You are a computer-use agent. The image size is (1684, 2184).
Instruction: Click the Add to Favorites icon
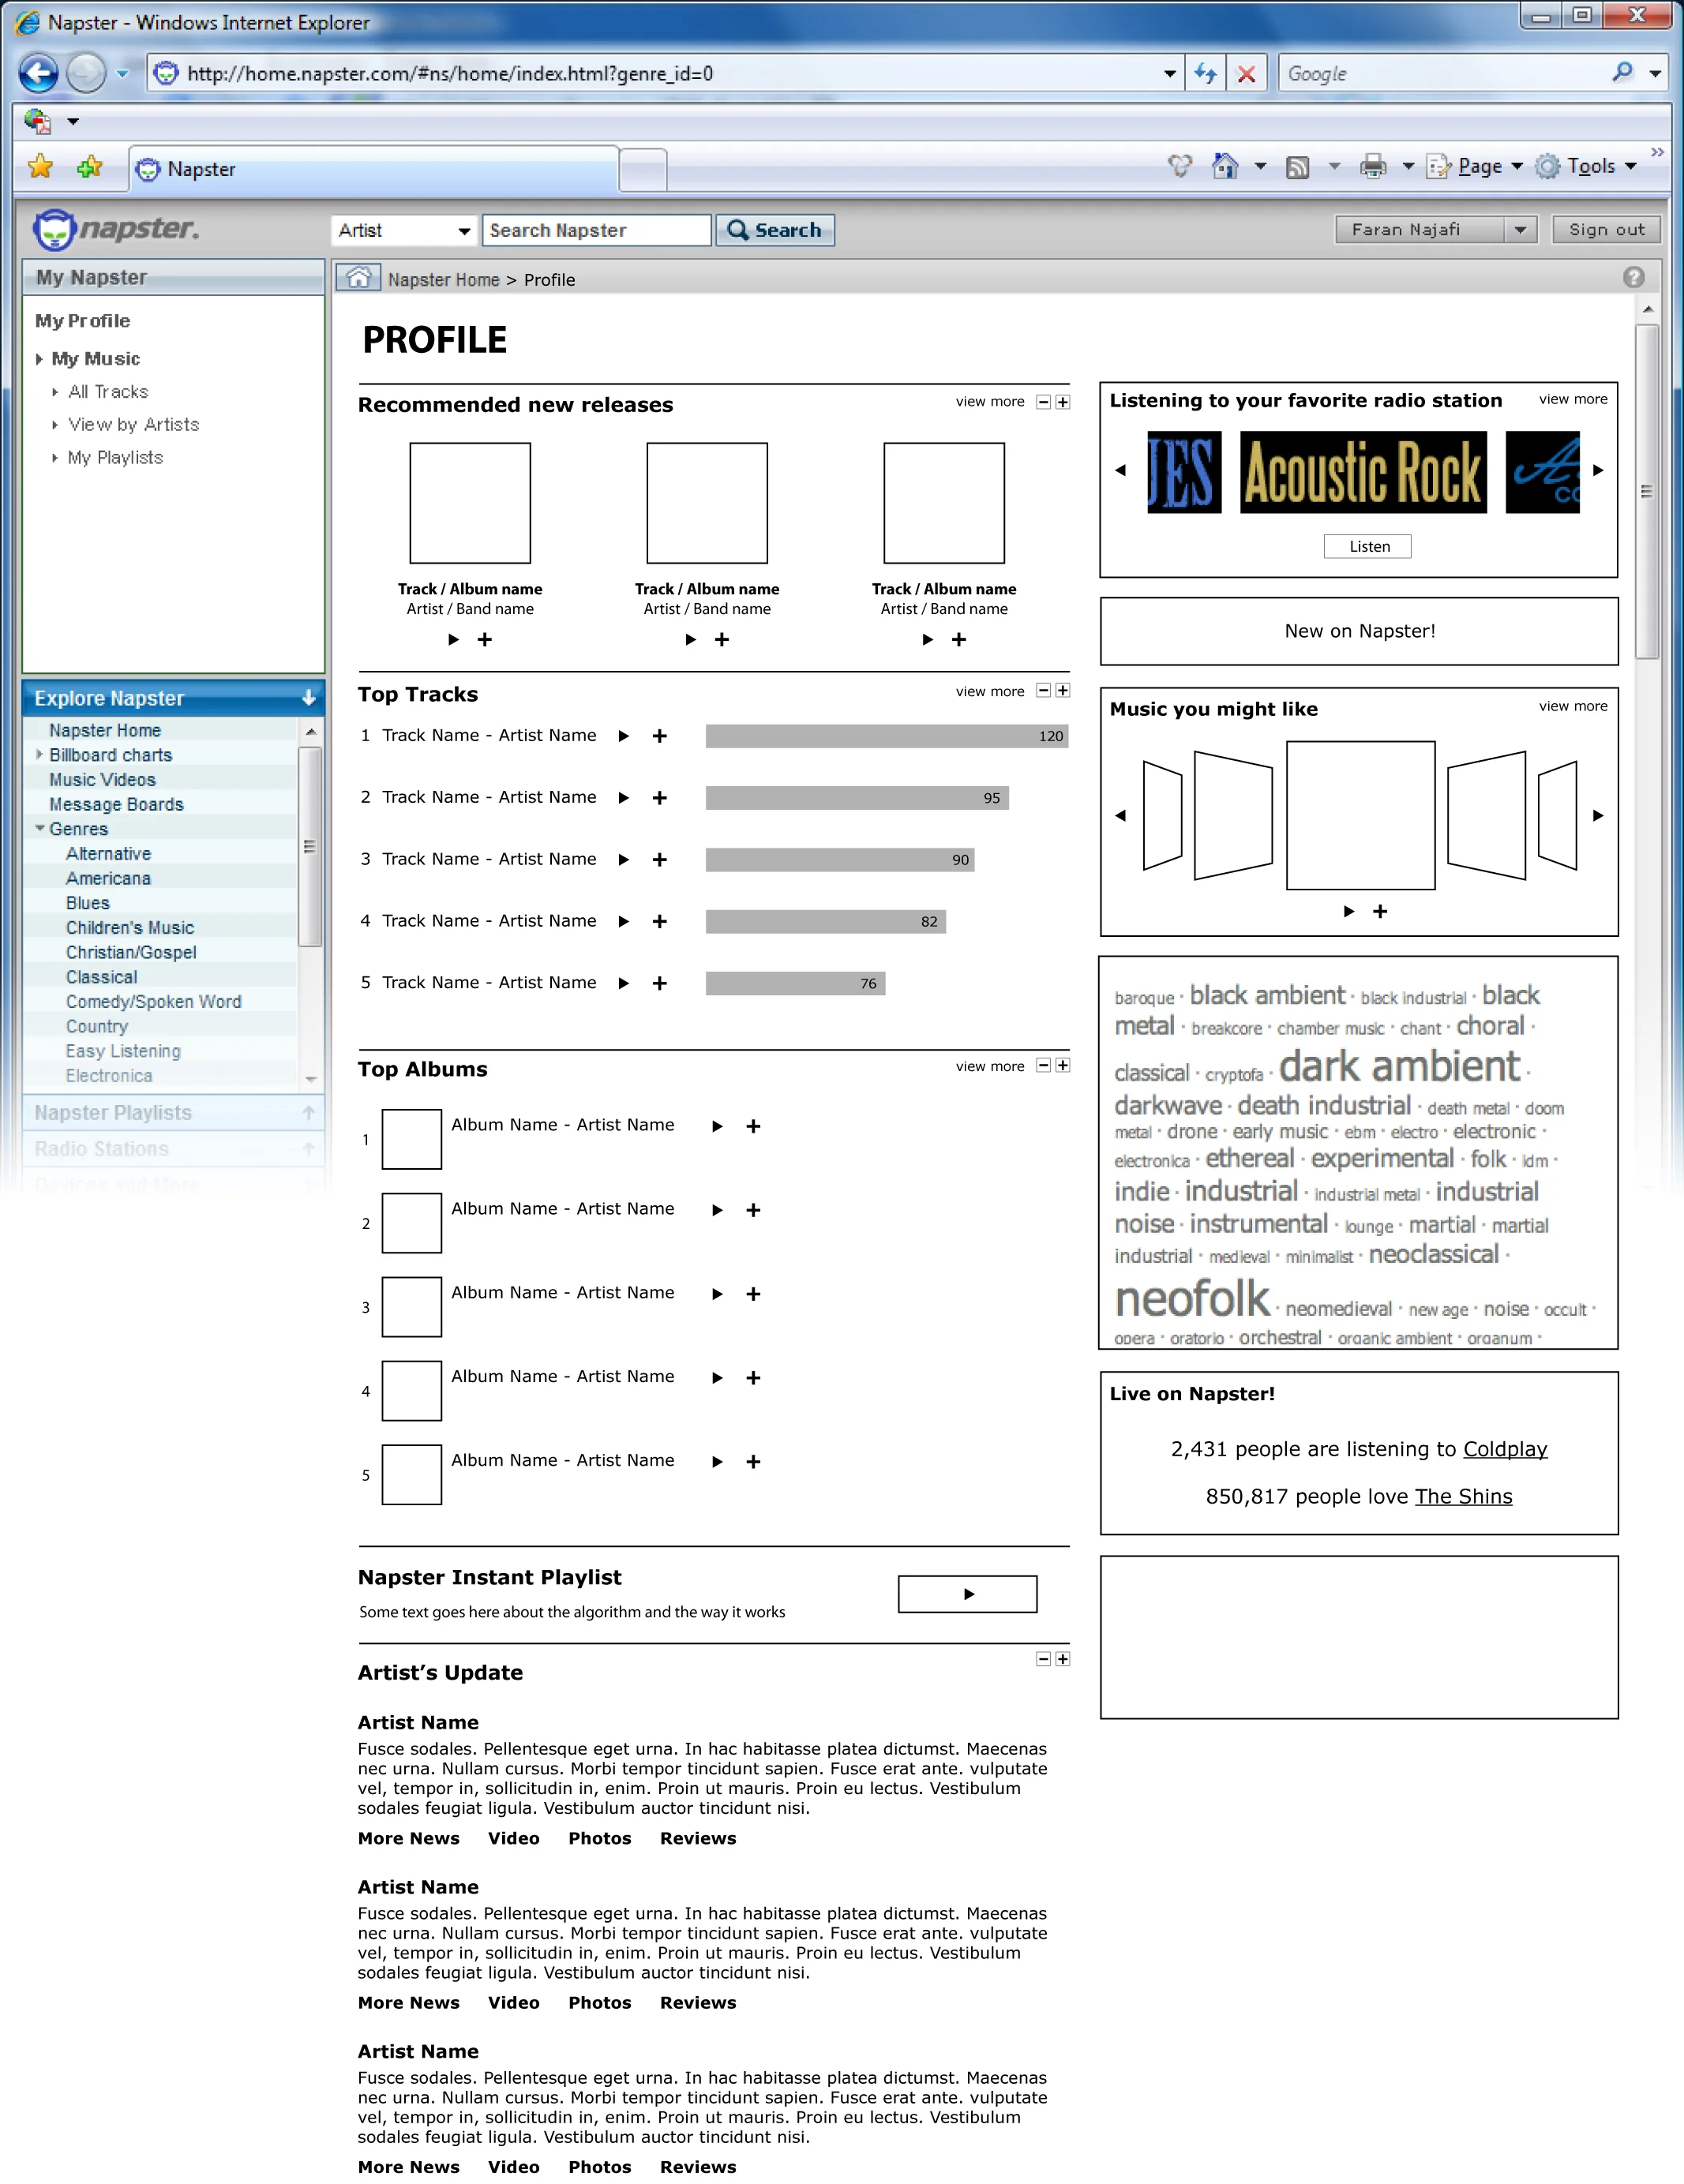[x=90, y=167]
